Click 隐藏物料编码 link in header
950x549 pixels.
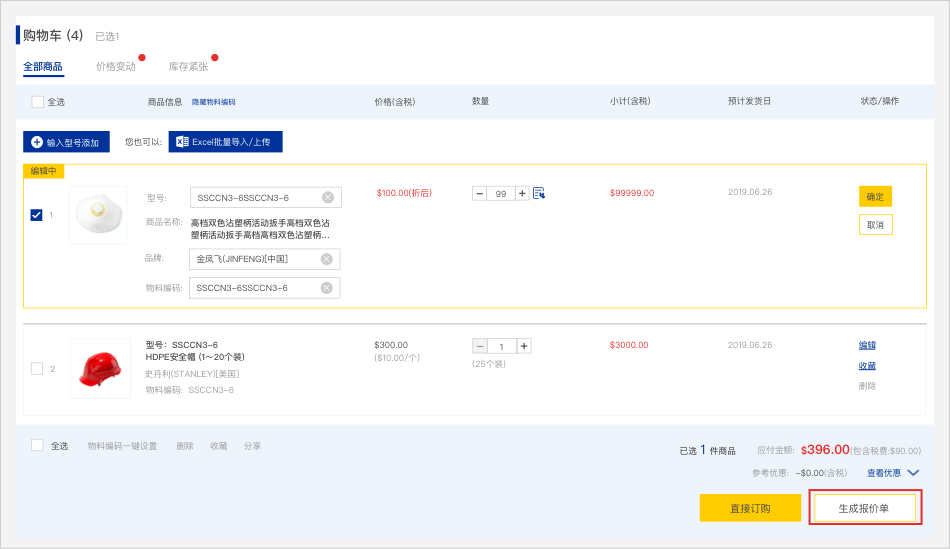click(213, 102)
